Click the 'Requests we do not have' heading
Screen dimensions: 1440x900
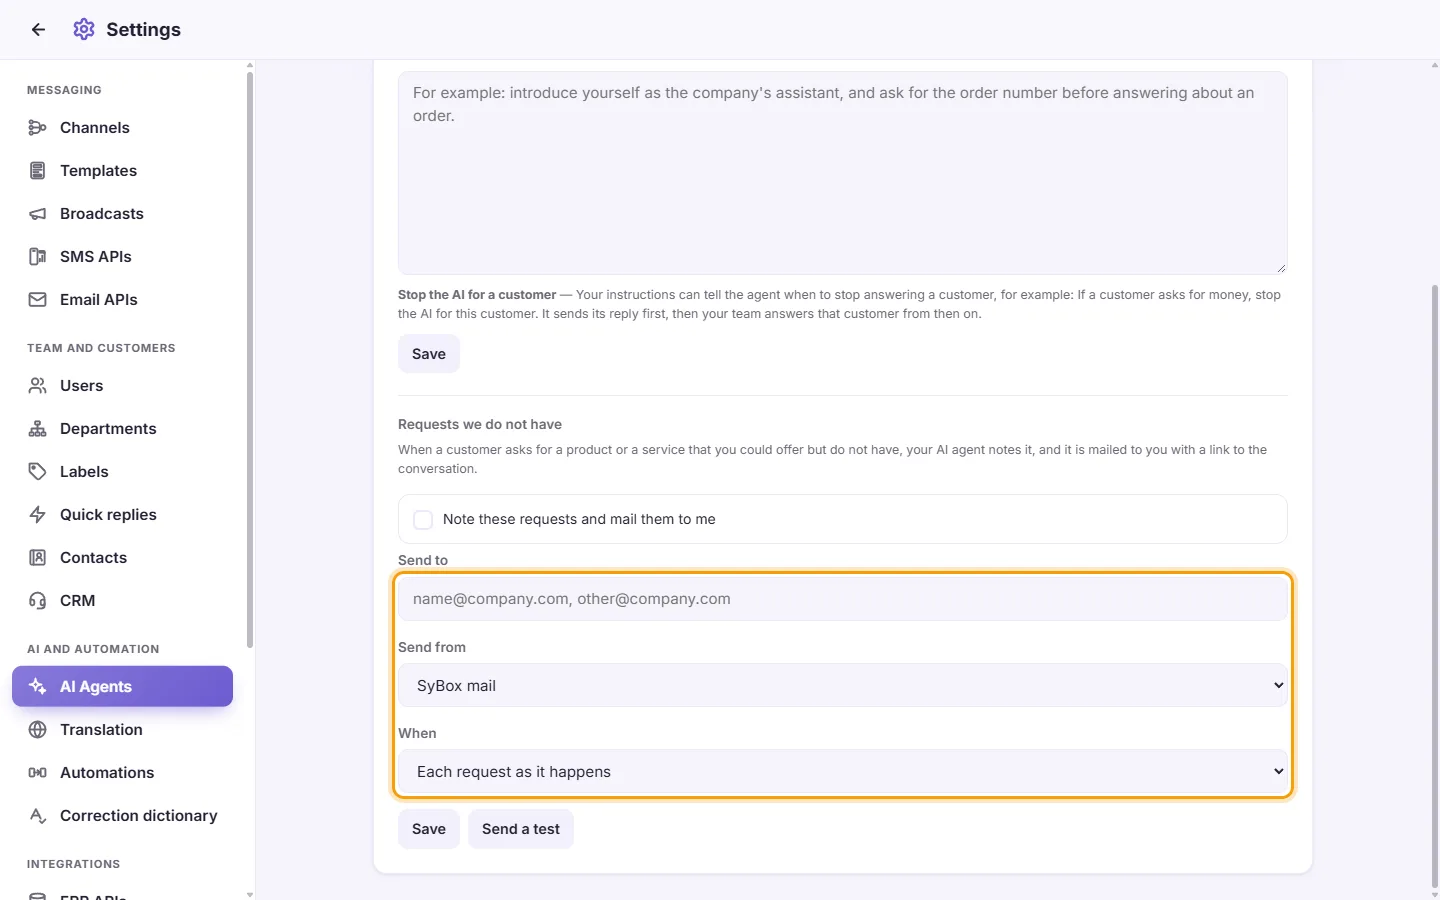pos(480,425)
